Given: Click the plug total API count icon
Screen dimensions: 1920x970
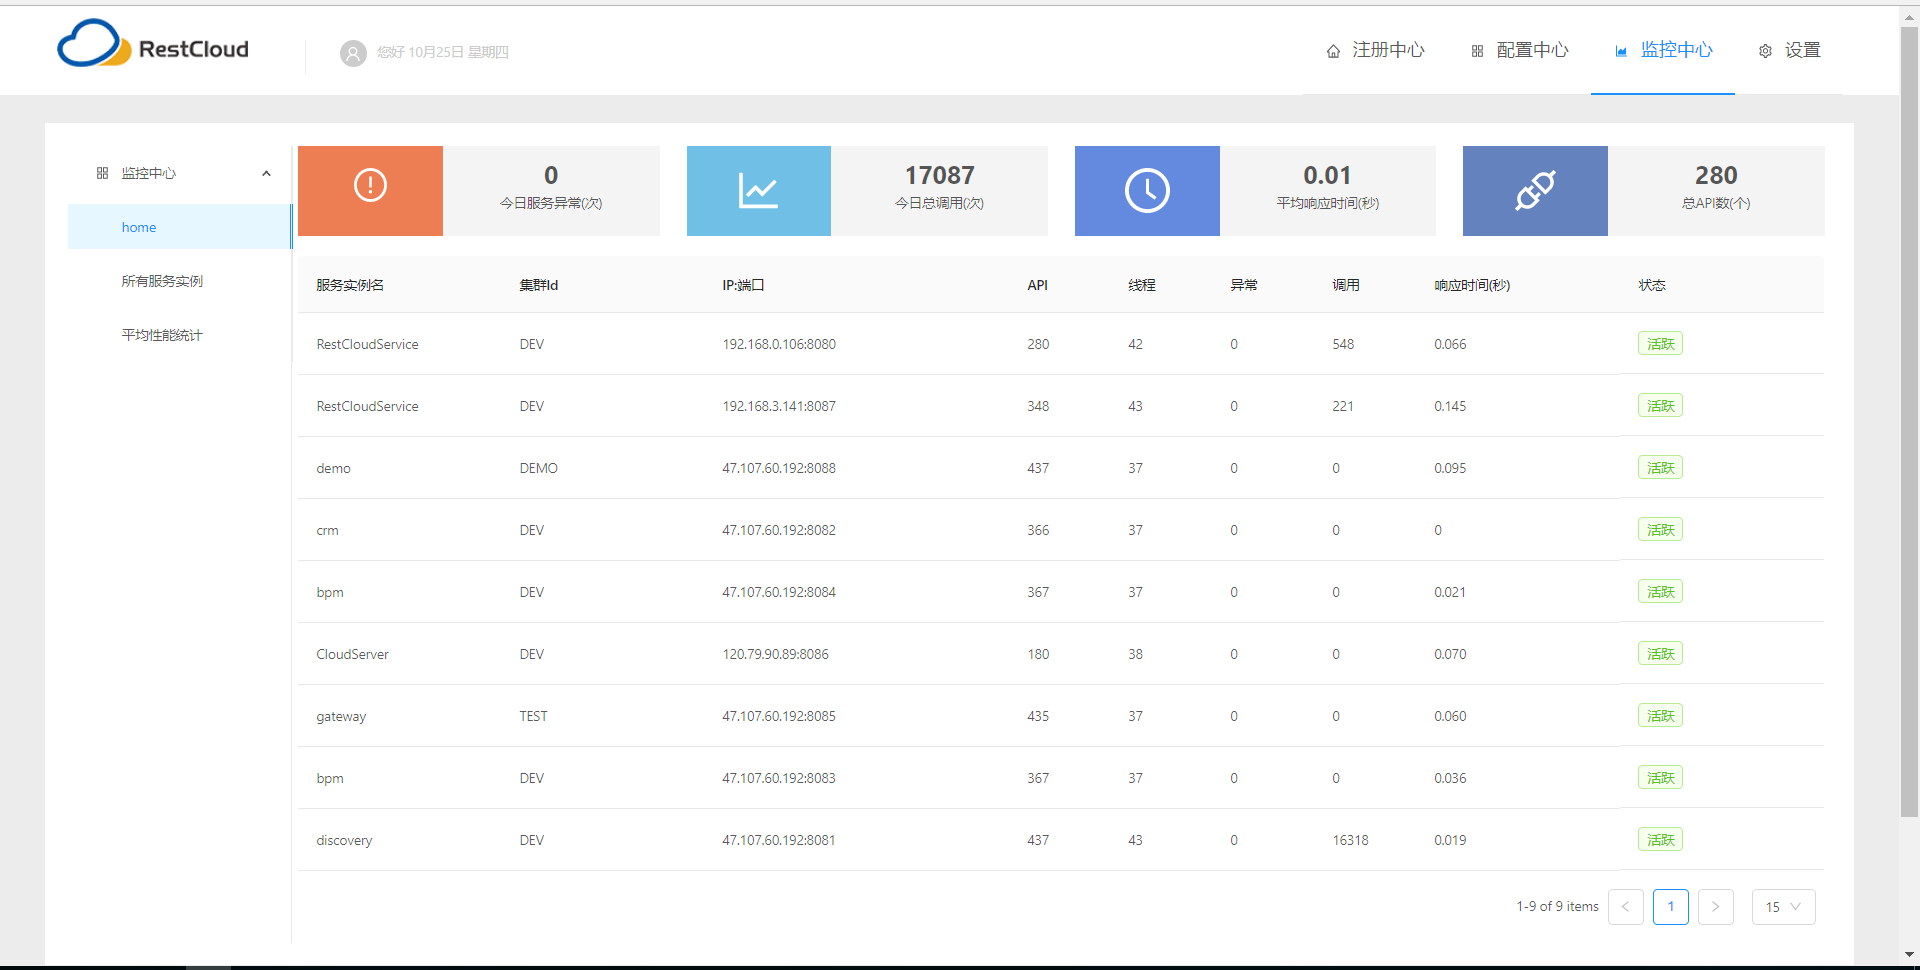Looking at the screenshot, I should tap(1535, 191).
